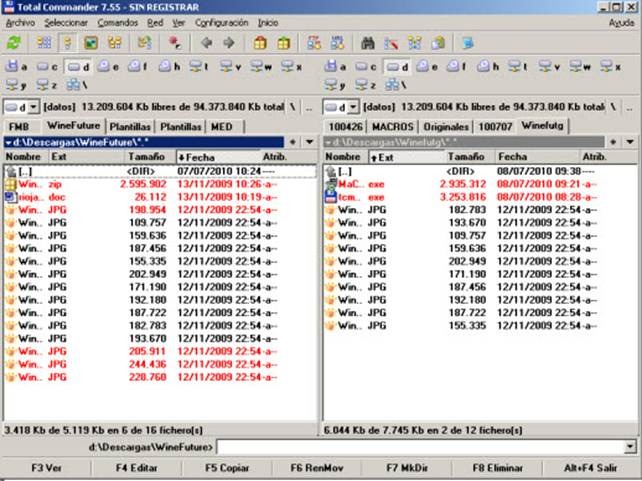
Task: Select drive d in left drive bar
Action: [x=78, y=66]
